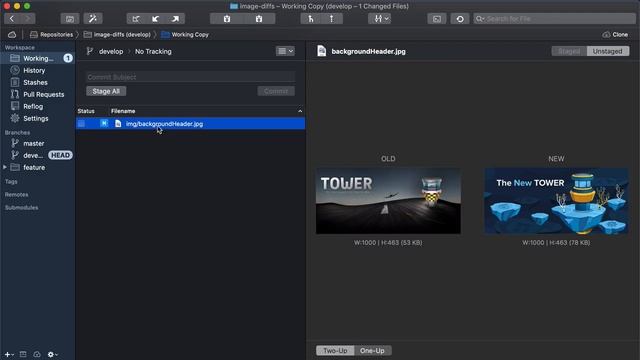This screenshot has width=640, height=360.
Task: Click the develop branch label in header
Action: (111, 51)
